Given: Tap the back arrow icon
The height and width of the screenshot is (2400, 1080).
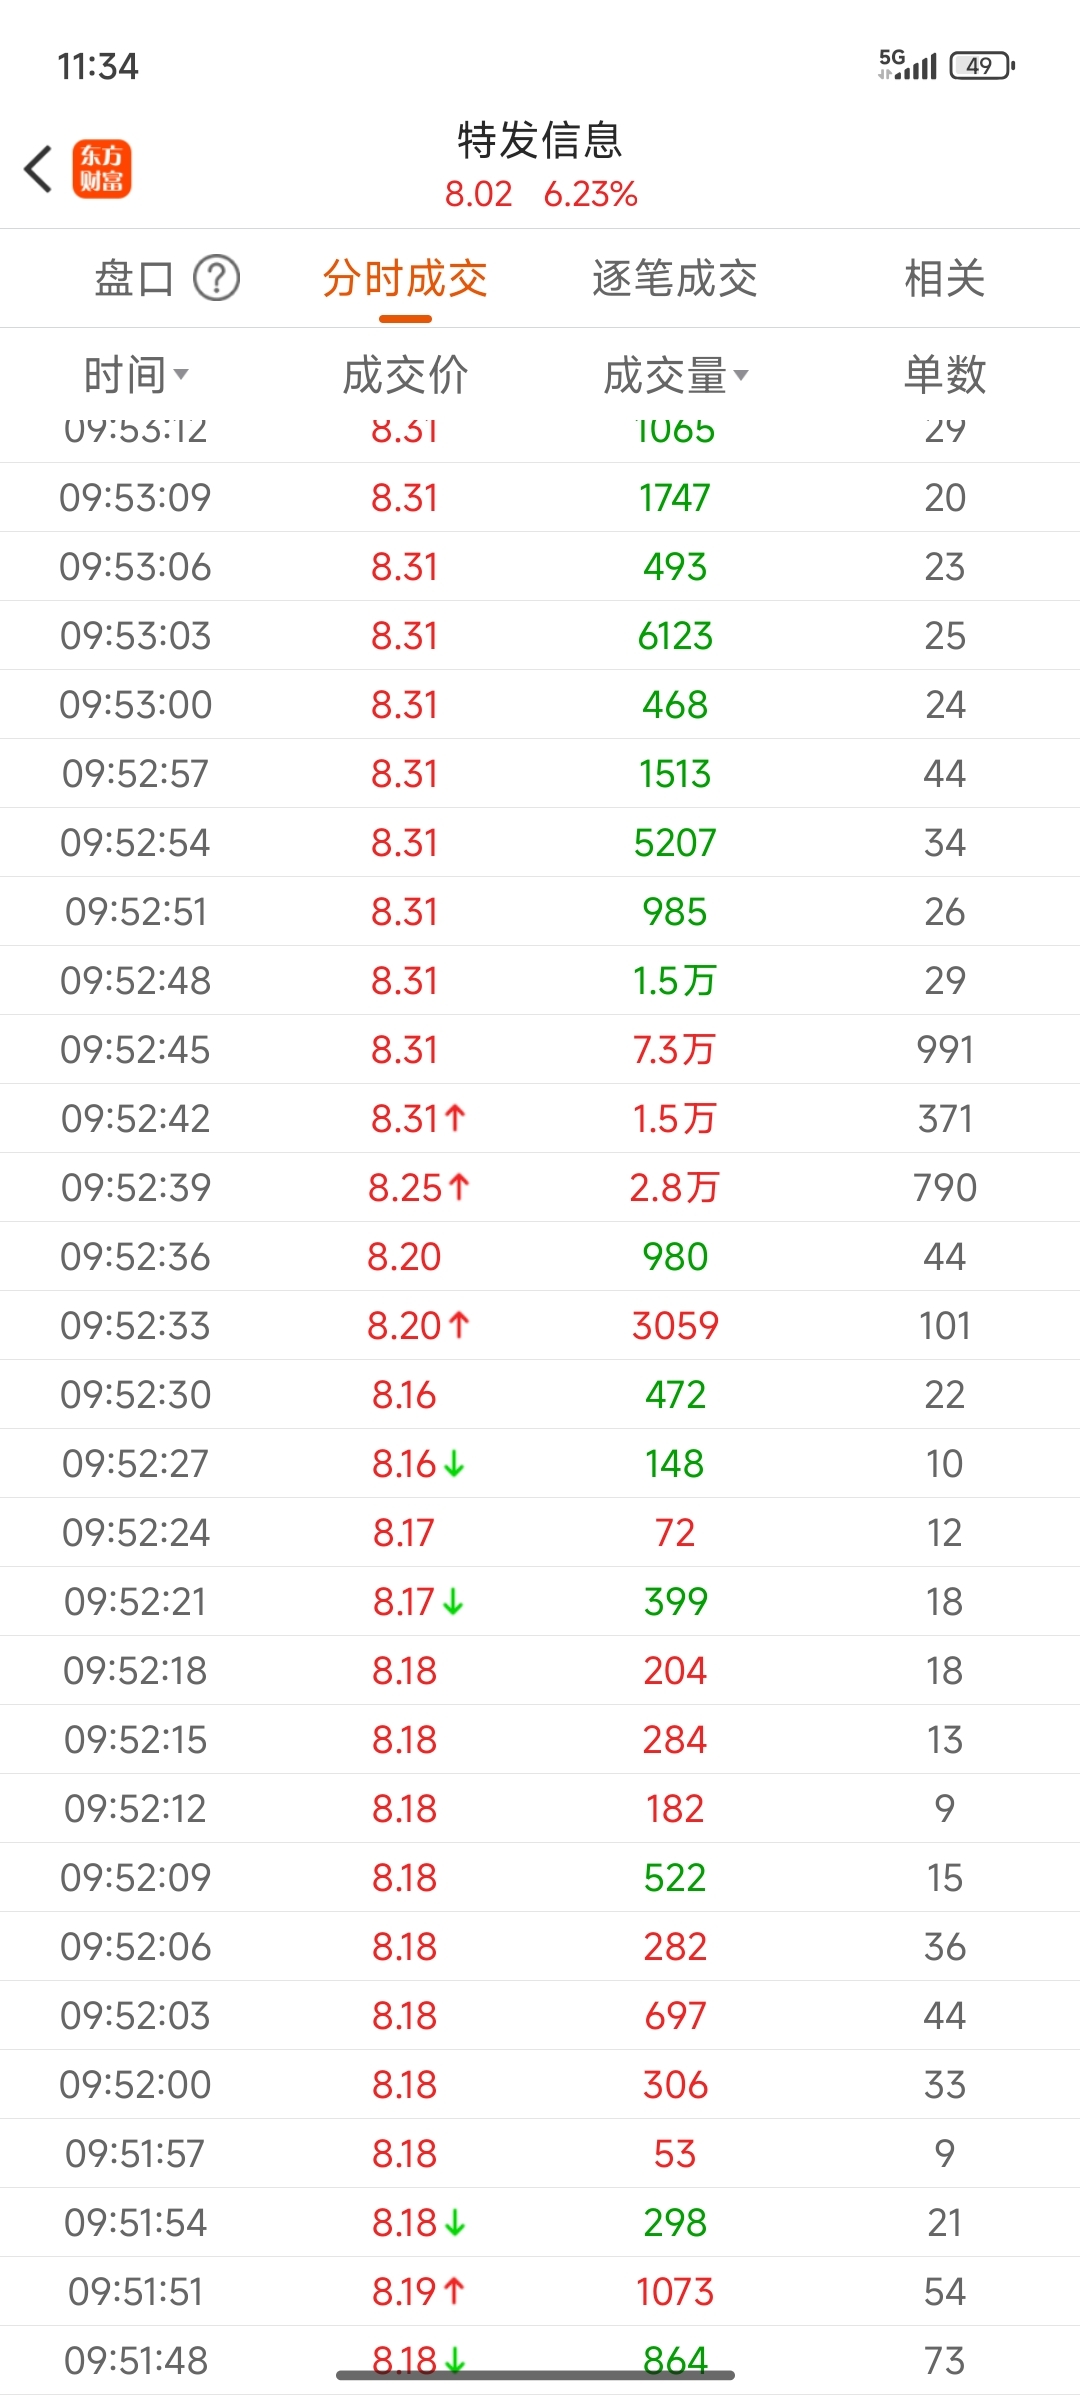Looking at the screenshot, I should (38, 168).
